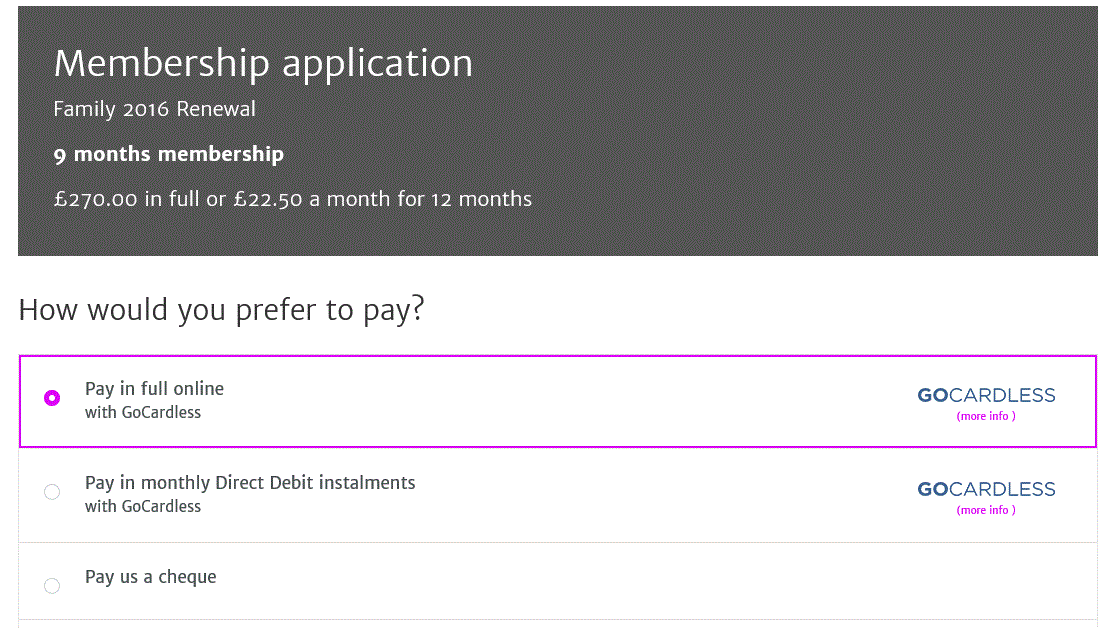
Task: Click "with GoCardless" beneath Pay in full online
Action: click(143, 412)
